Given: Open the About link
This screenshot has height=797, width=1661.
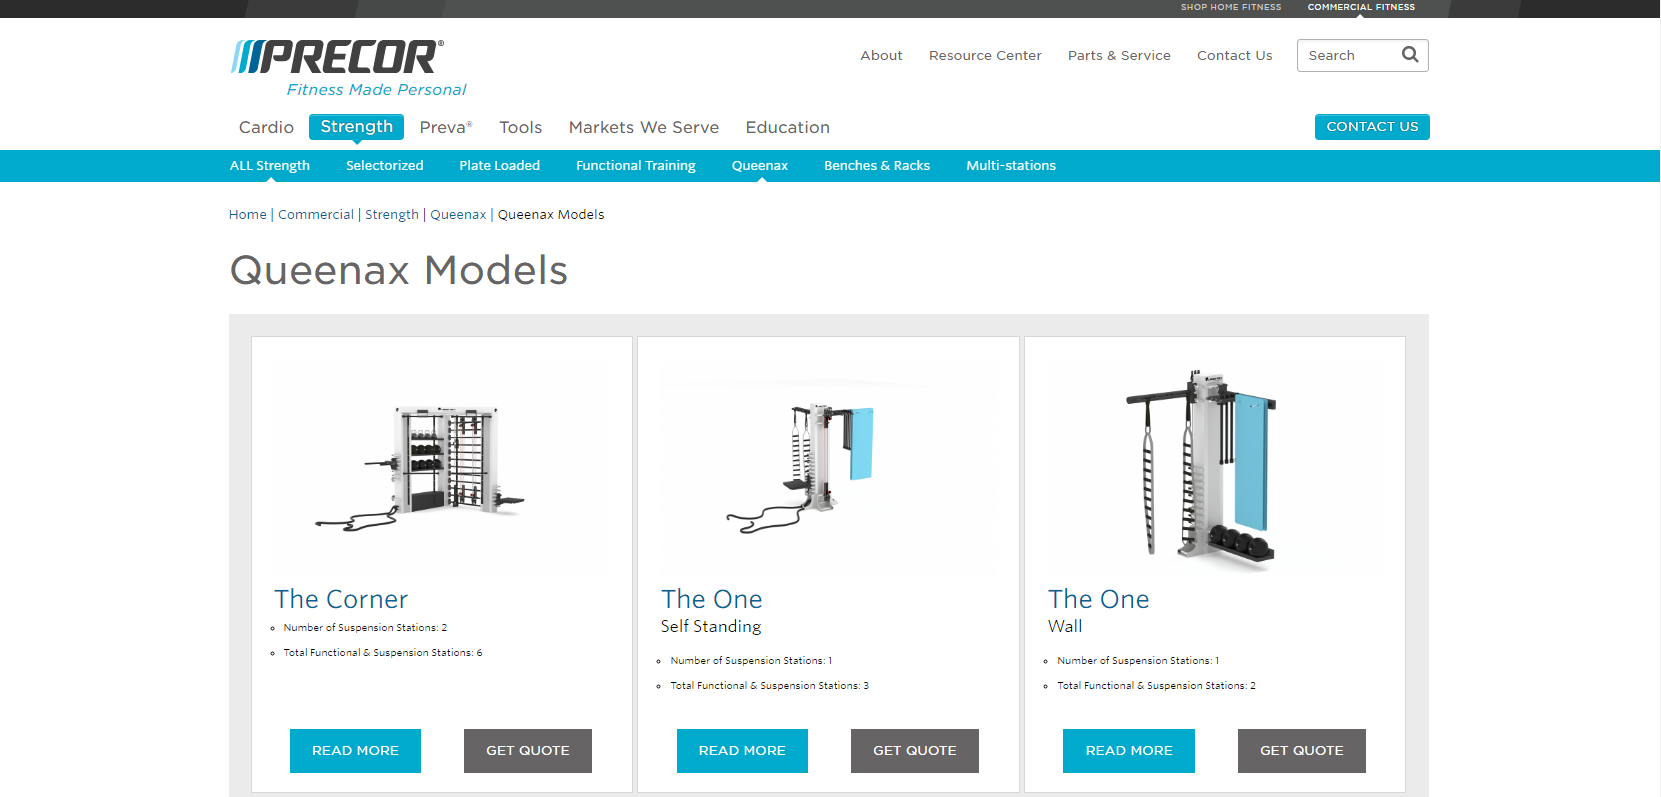Looking at the screenshot, I should 881,56.
